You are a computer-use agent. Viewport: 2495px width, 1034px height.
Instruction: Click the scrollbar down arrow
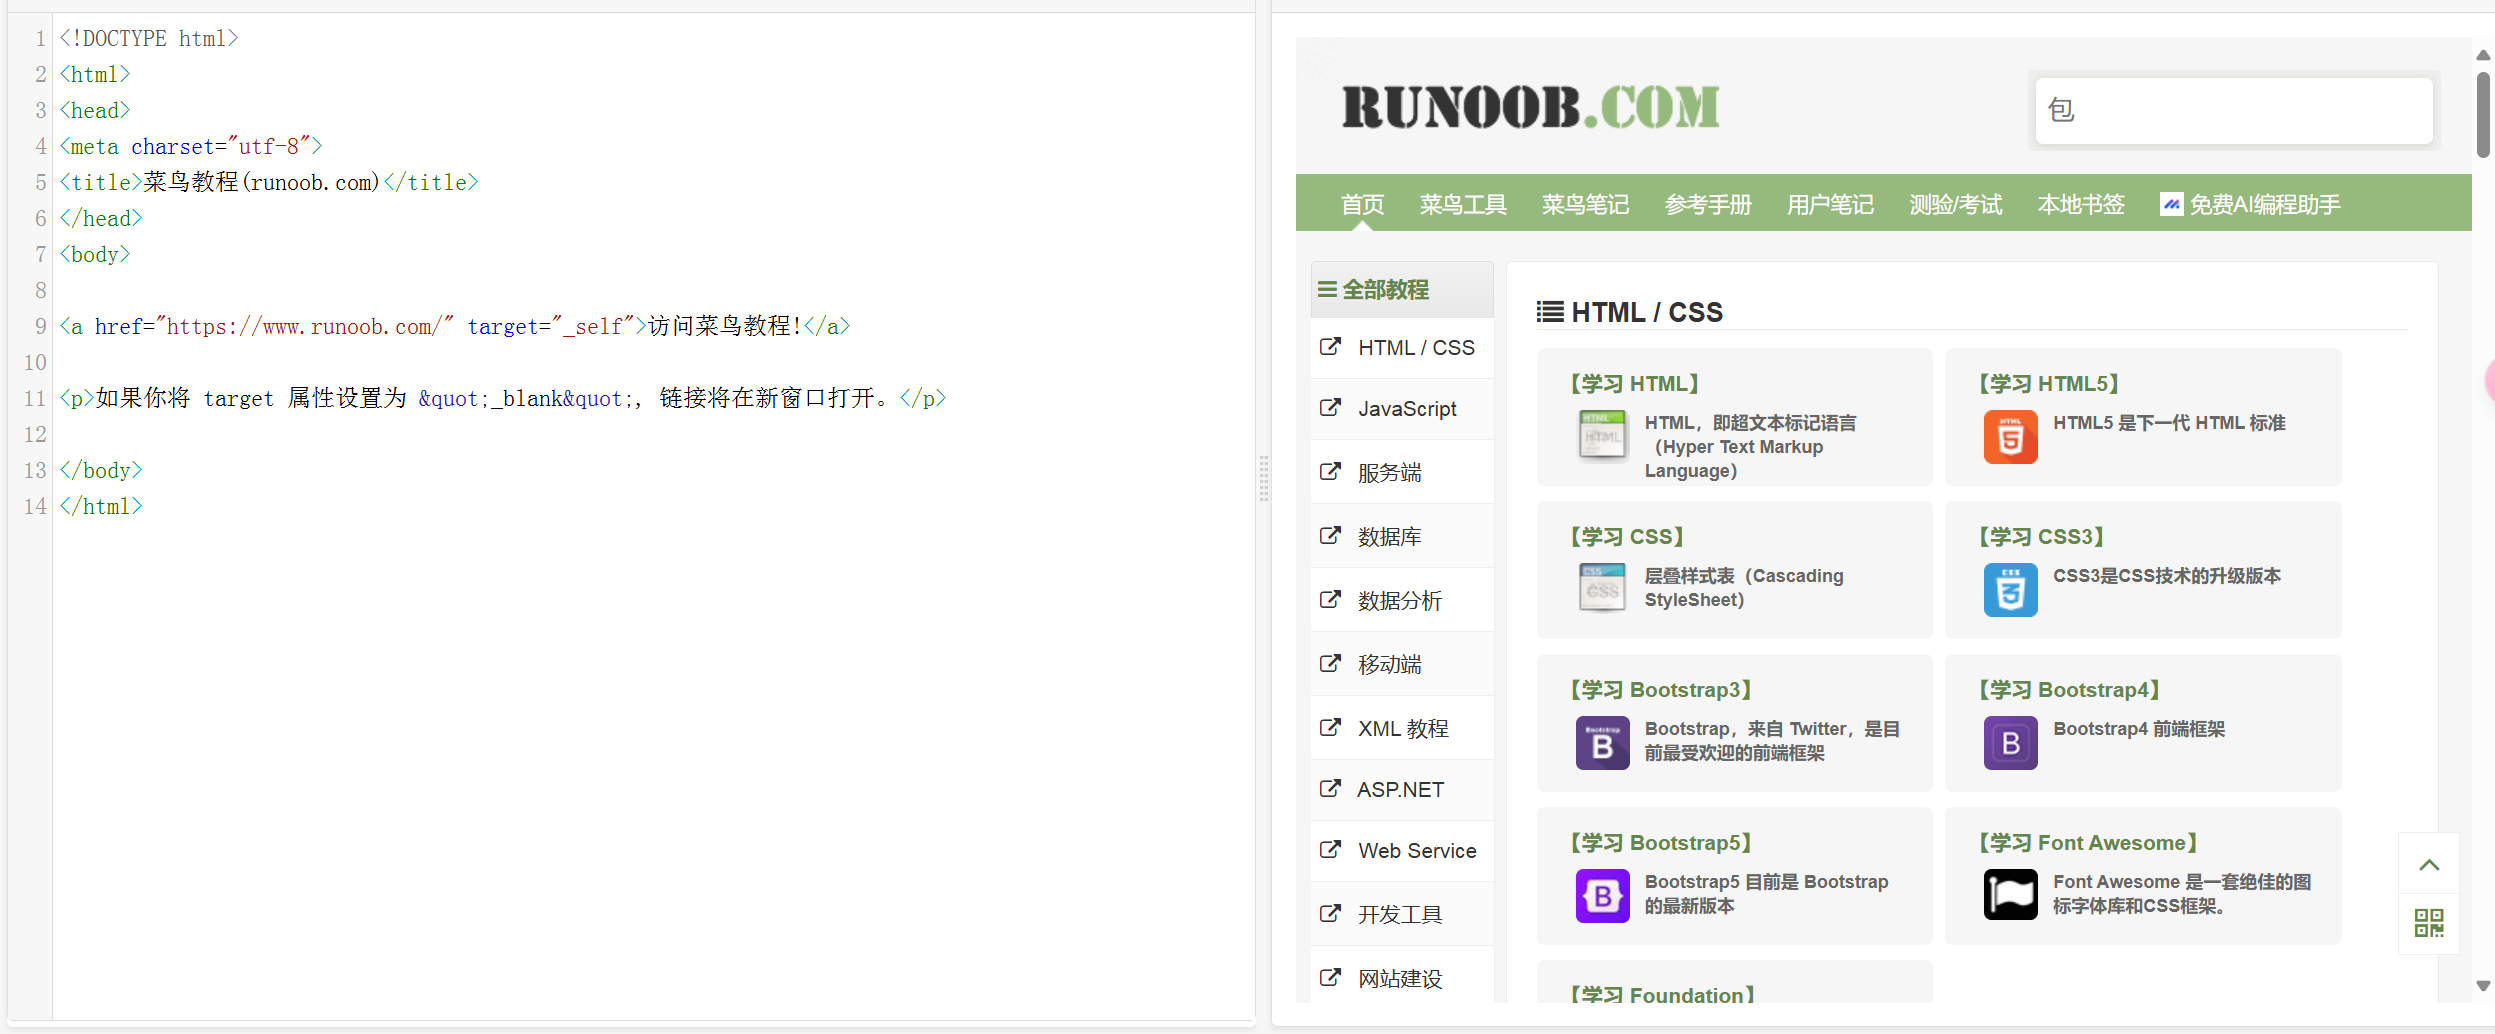(x=2483, y=986)
